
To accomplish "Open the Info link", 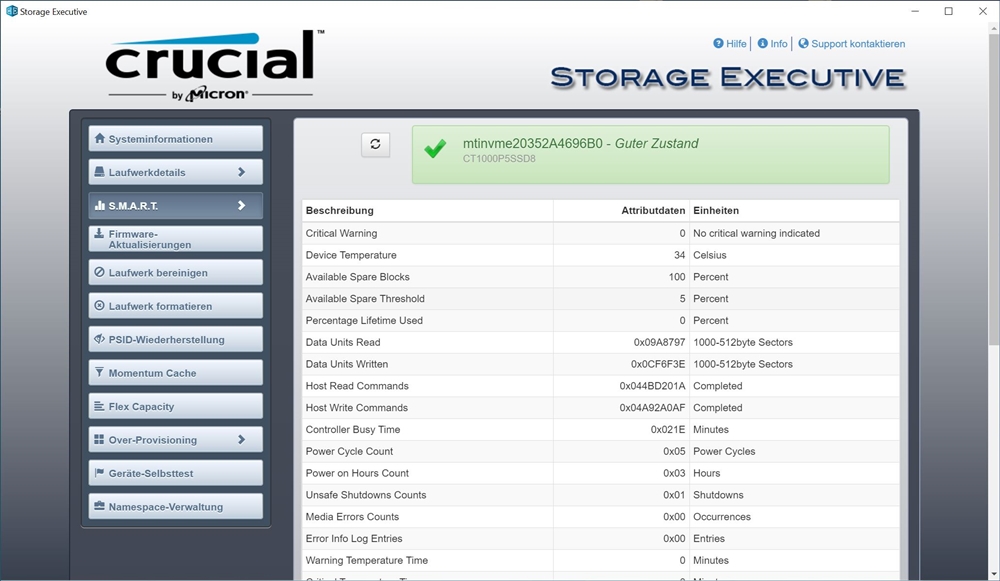I will click(x=779, y=43).
